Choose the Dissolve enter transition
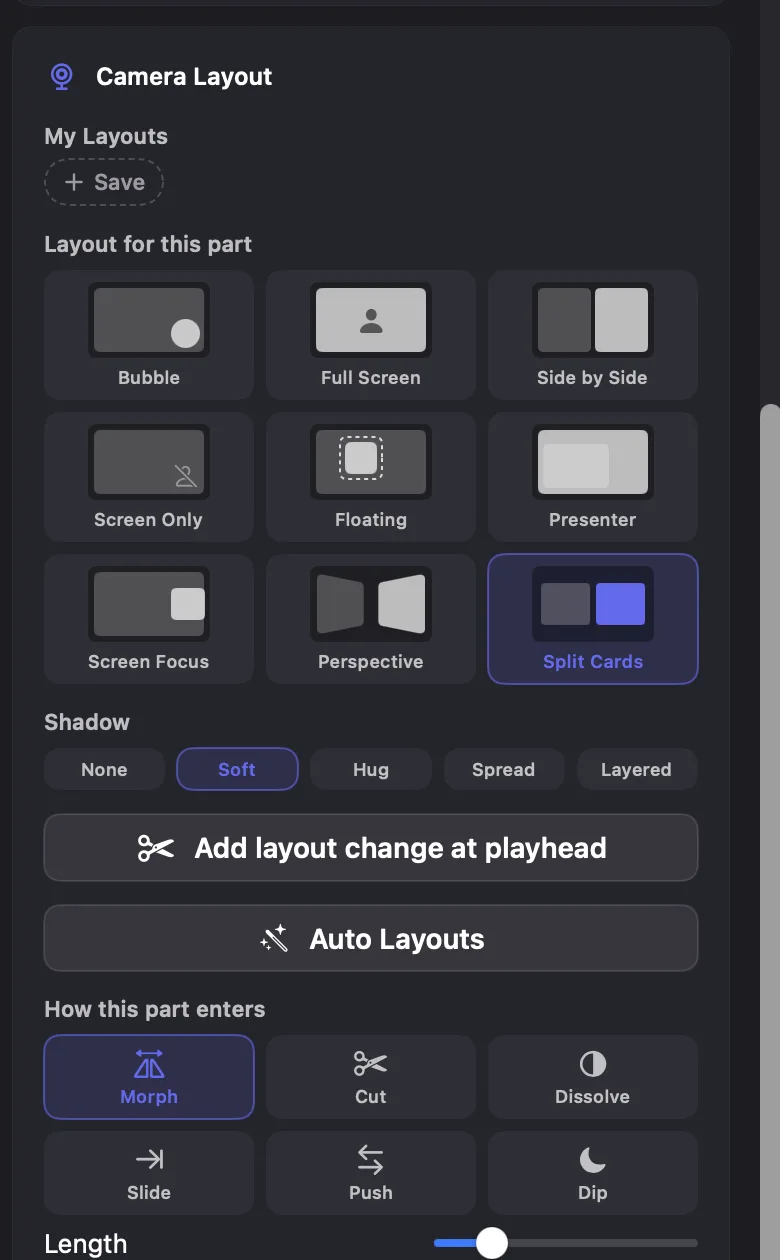Screen dimensions: 780x1260 point(593,1076)
